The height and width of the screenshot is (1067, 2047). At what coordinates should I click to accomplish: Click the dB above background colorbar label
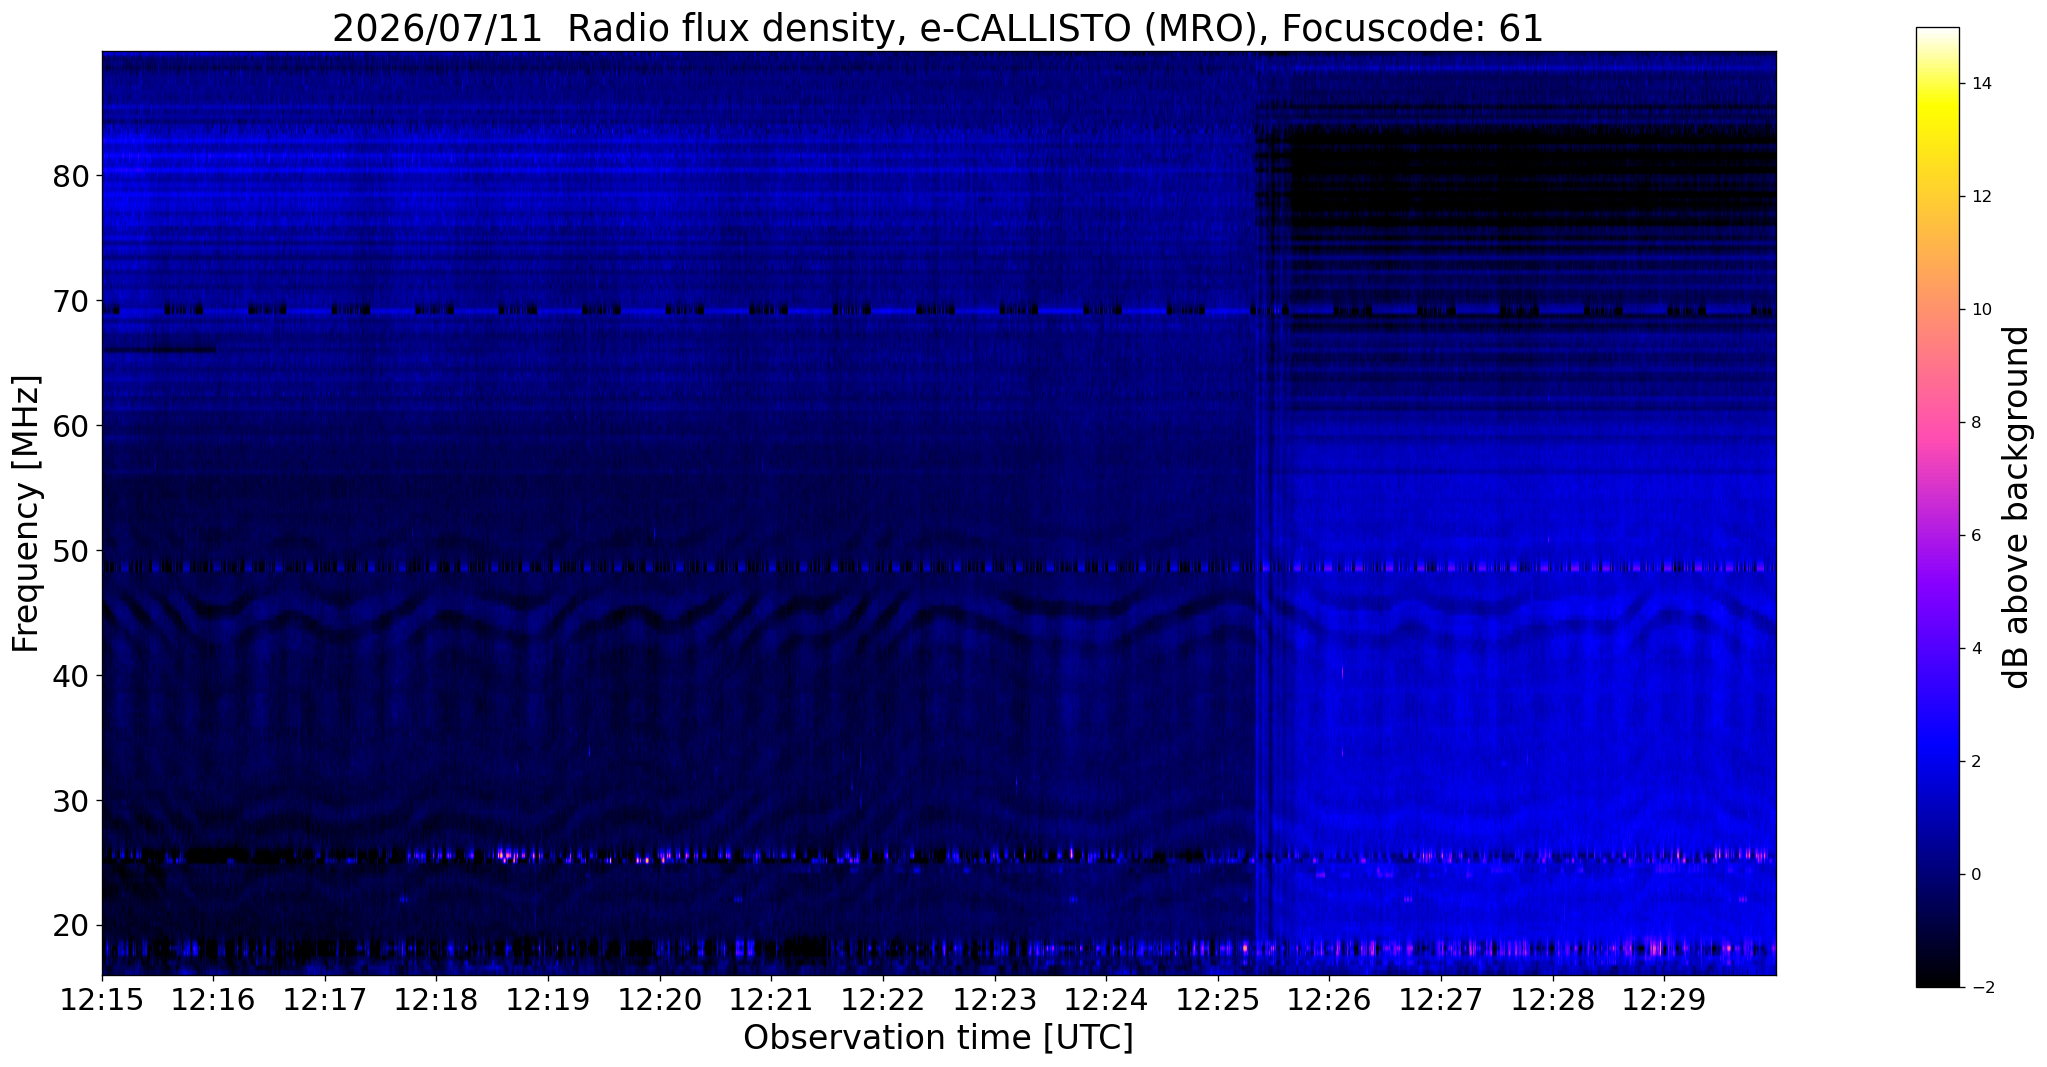(2017, 507)
